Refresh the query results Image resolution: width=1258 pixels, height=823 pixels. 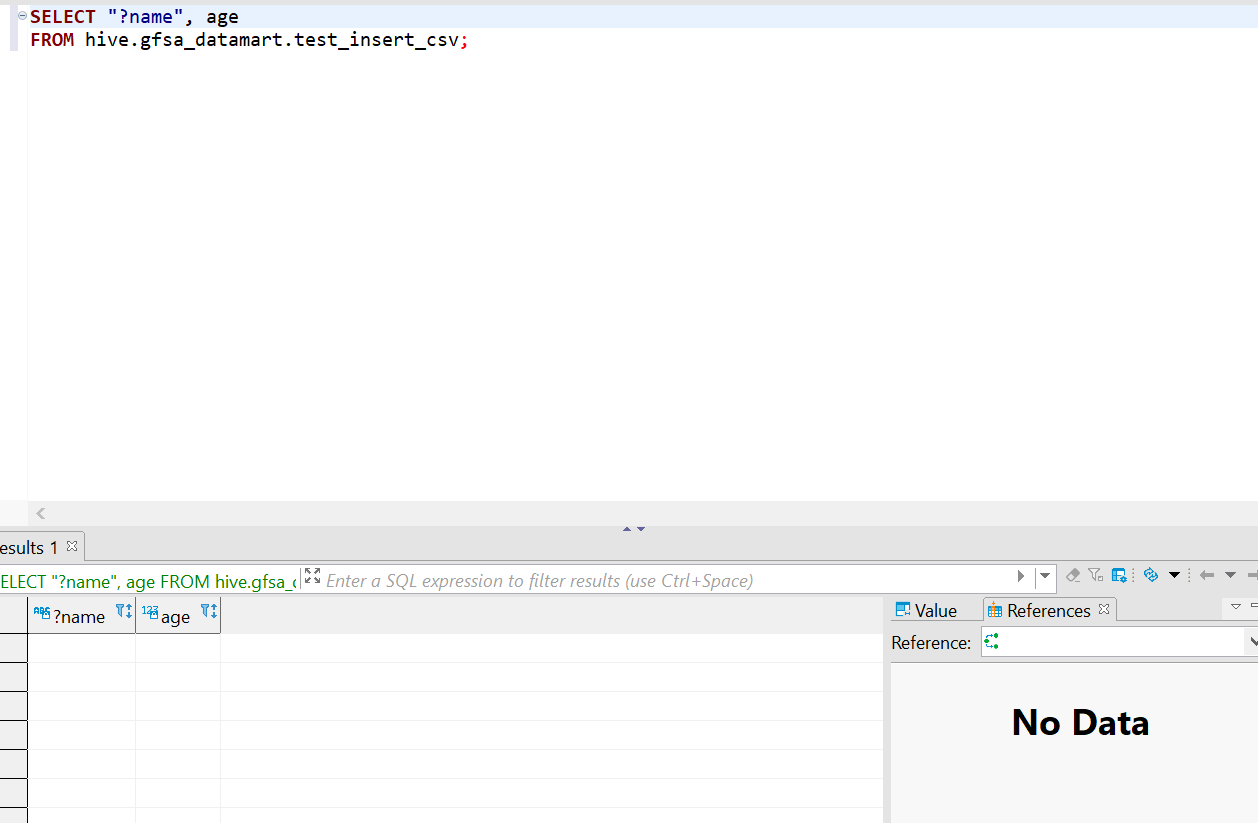coord(1150,575)
